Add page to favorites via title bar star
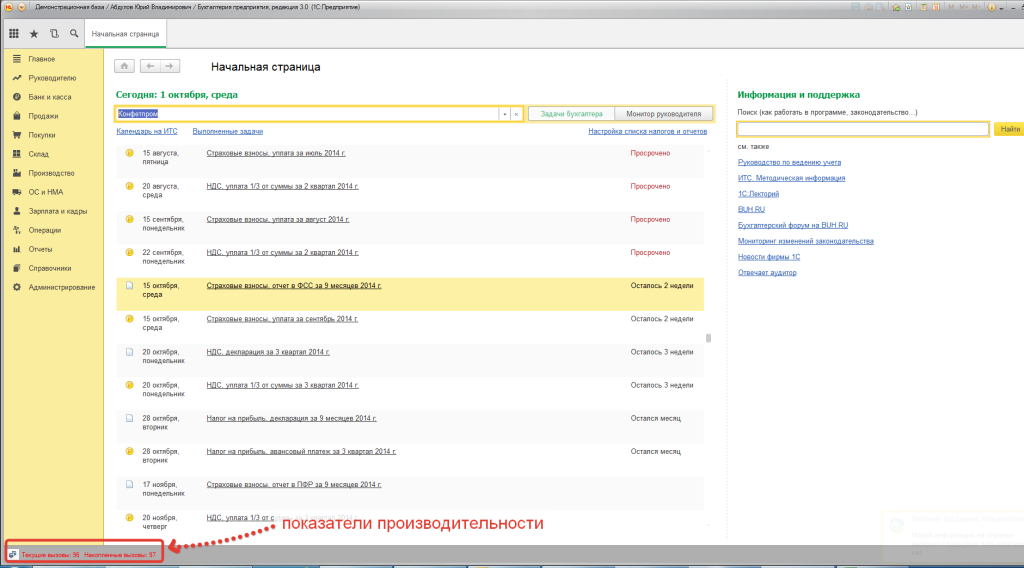This screenshot has height=568, width=1024. pyautogui.click(x=896, y=7)
